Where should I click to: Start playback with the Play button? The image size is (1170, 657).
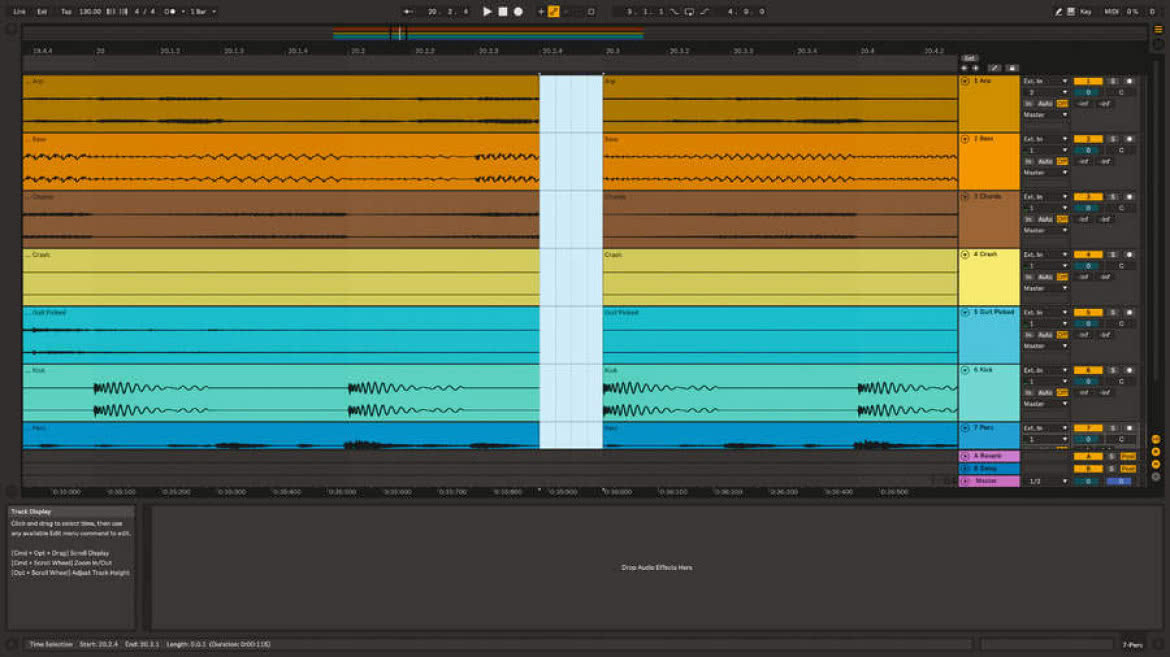tap(487, 11)
